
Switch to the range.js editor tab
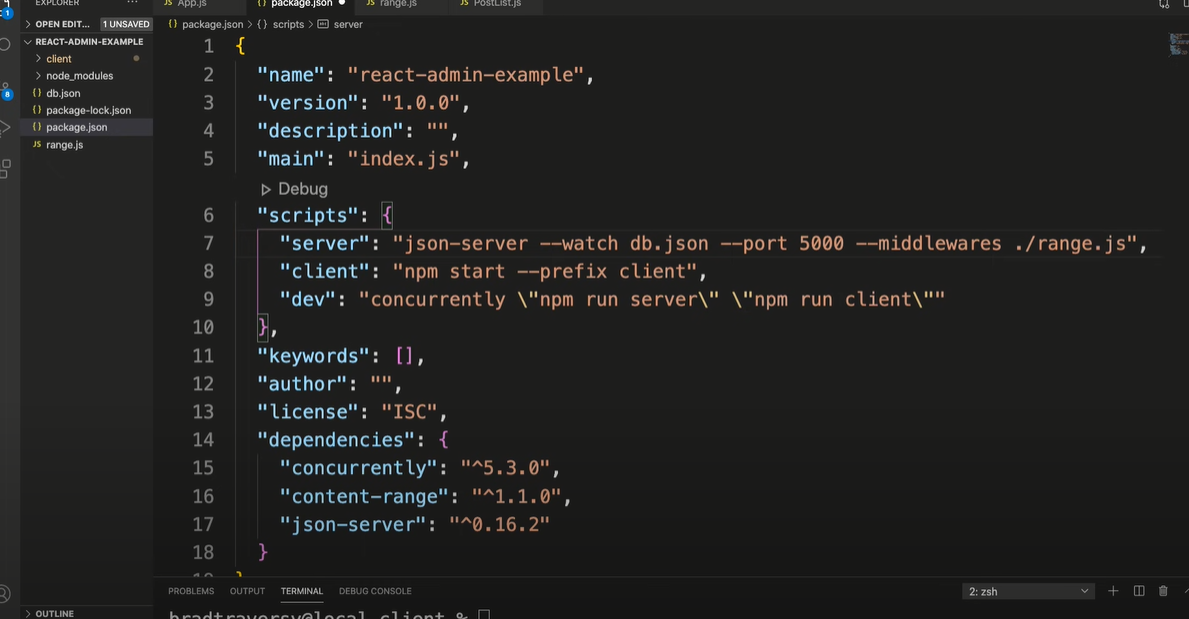(x=397, y=4)
